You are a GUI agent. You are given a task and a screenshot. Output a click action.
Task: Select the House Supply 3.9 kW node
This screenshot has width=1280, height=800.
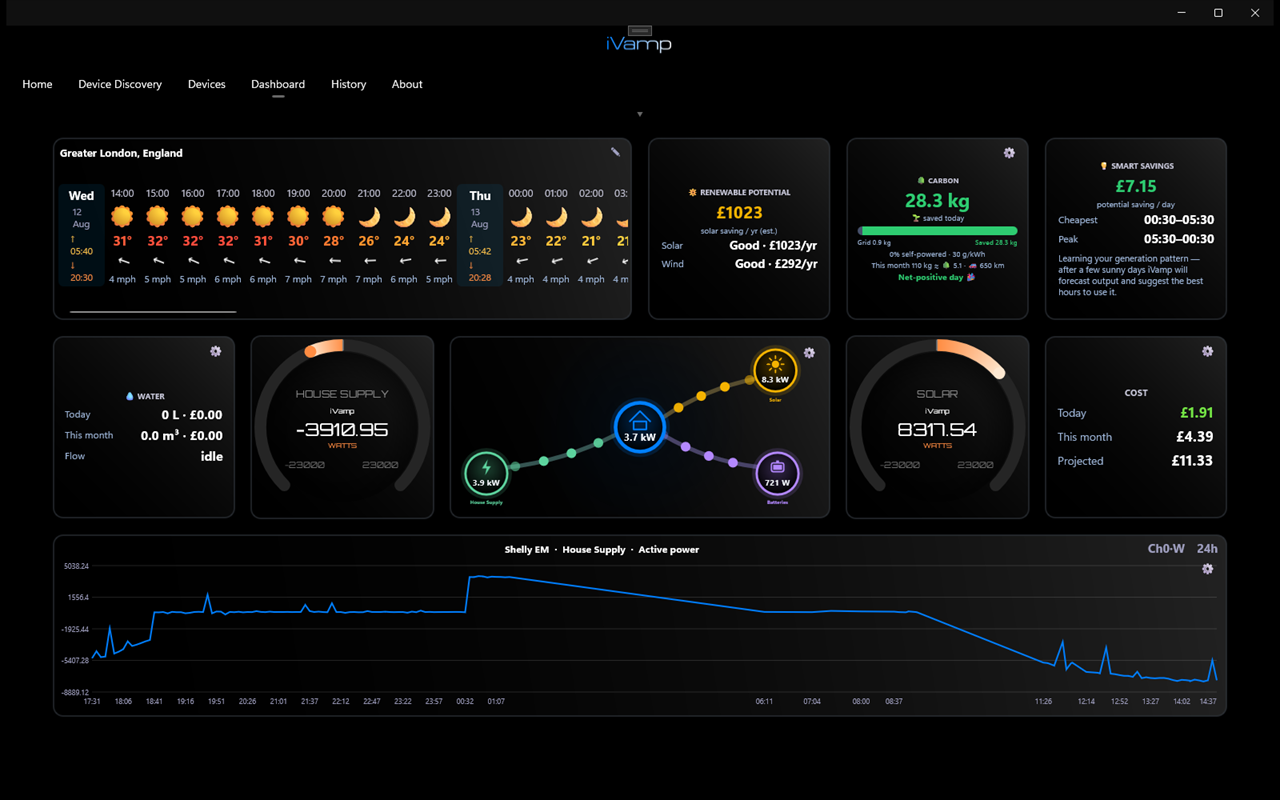pos(487,473)
